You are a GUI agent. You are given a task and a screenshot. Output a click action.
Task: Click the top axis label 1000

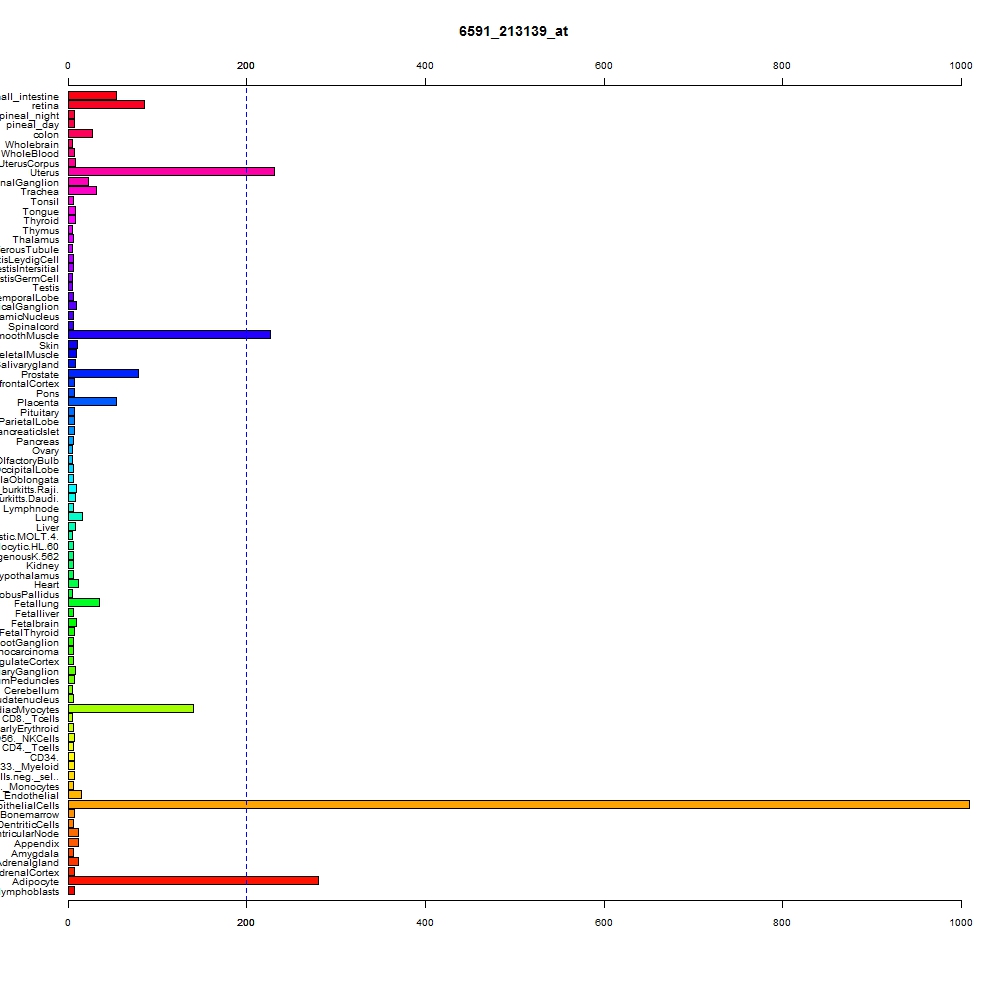click(960, 66)
